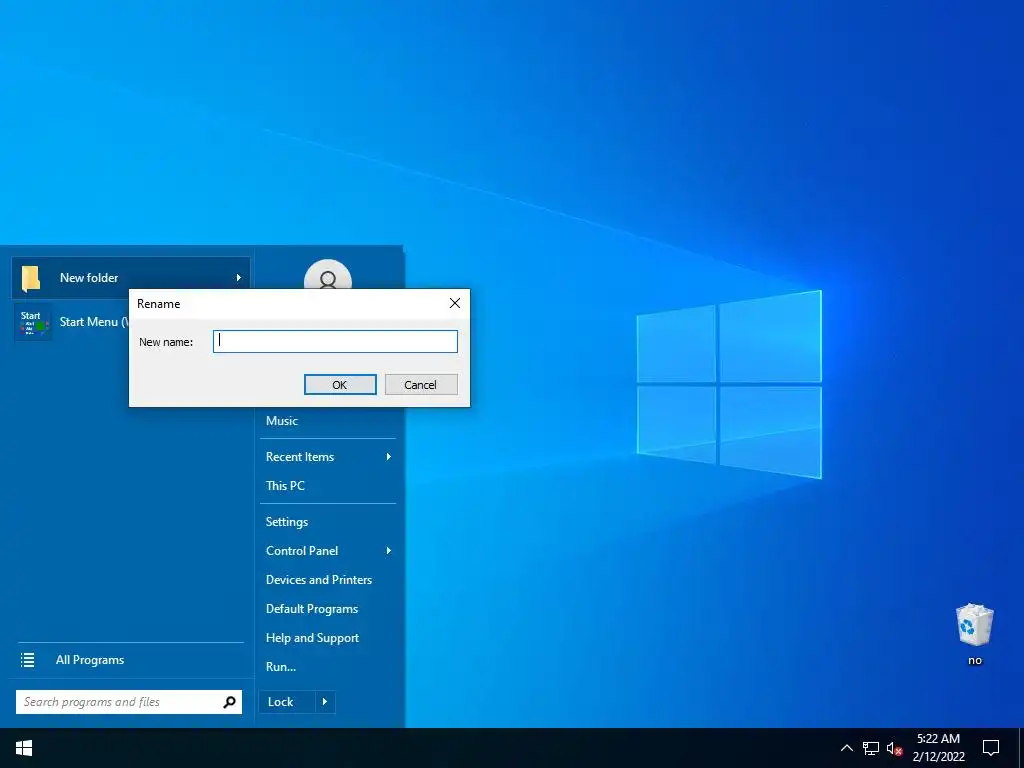Open the Start Menu (Windows) app icon
Image resolution: width=1024 pixels, height=768 pixels.
click(x=33, y=322)
